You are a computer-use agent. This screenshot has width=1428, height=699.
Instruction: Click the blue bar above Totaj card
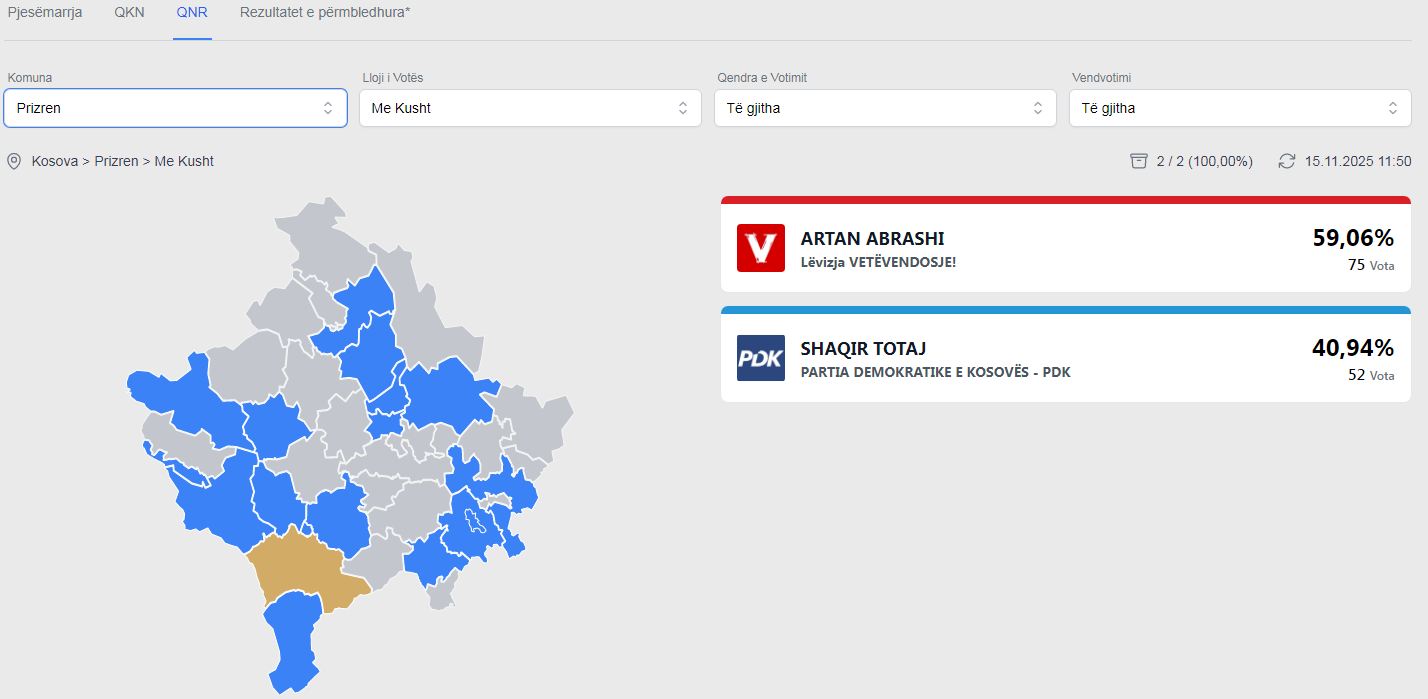(x=1065, y=310)
